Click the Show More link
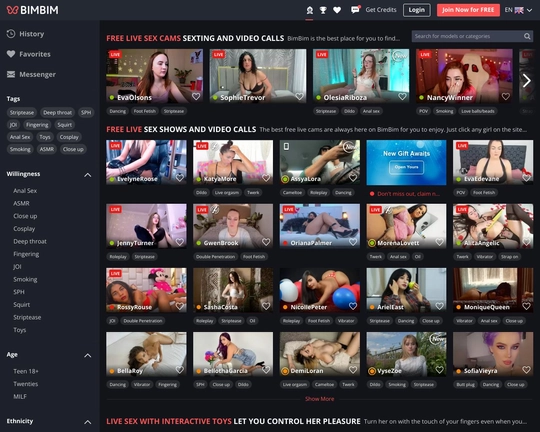Image resolution: width=540 pixels, height=432 pixels. pos(320,399)
